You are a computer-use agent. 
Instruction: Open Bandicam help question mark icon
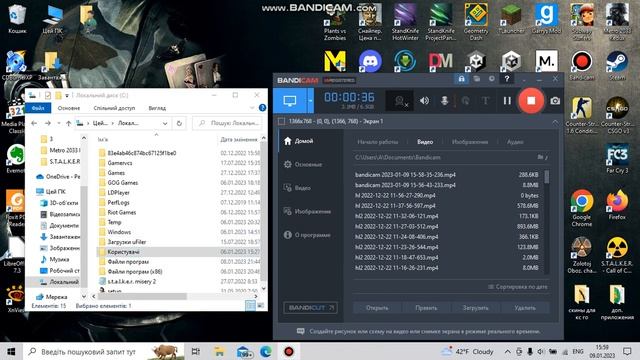point(507,79)
